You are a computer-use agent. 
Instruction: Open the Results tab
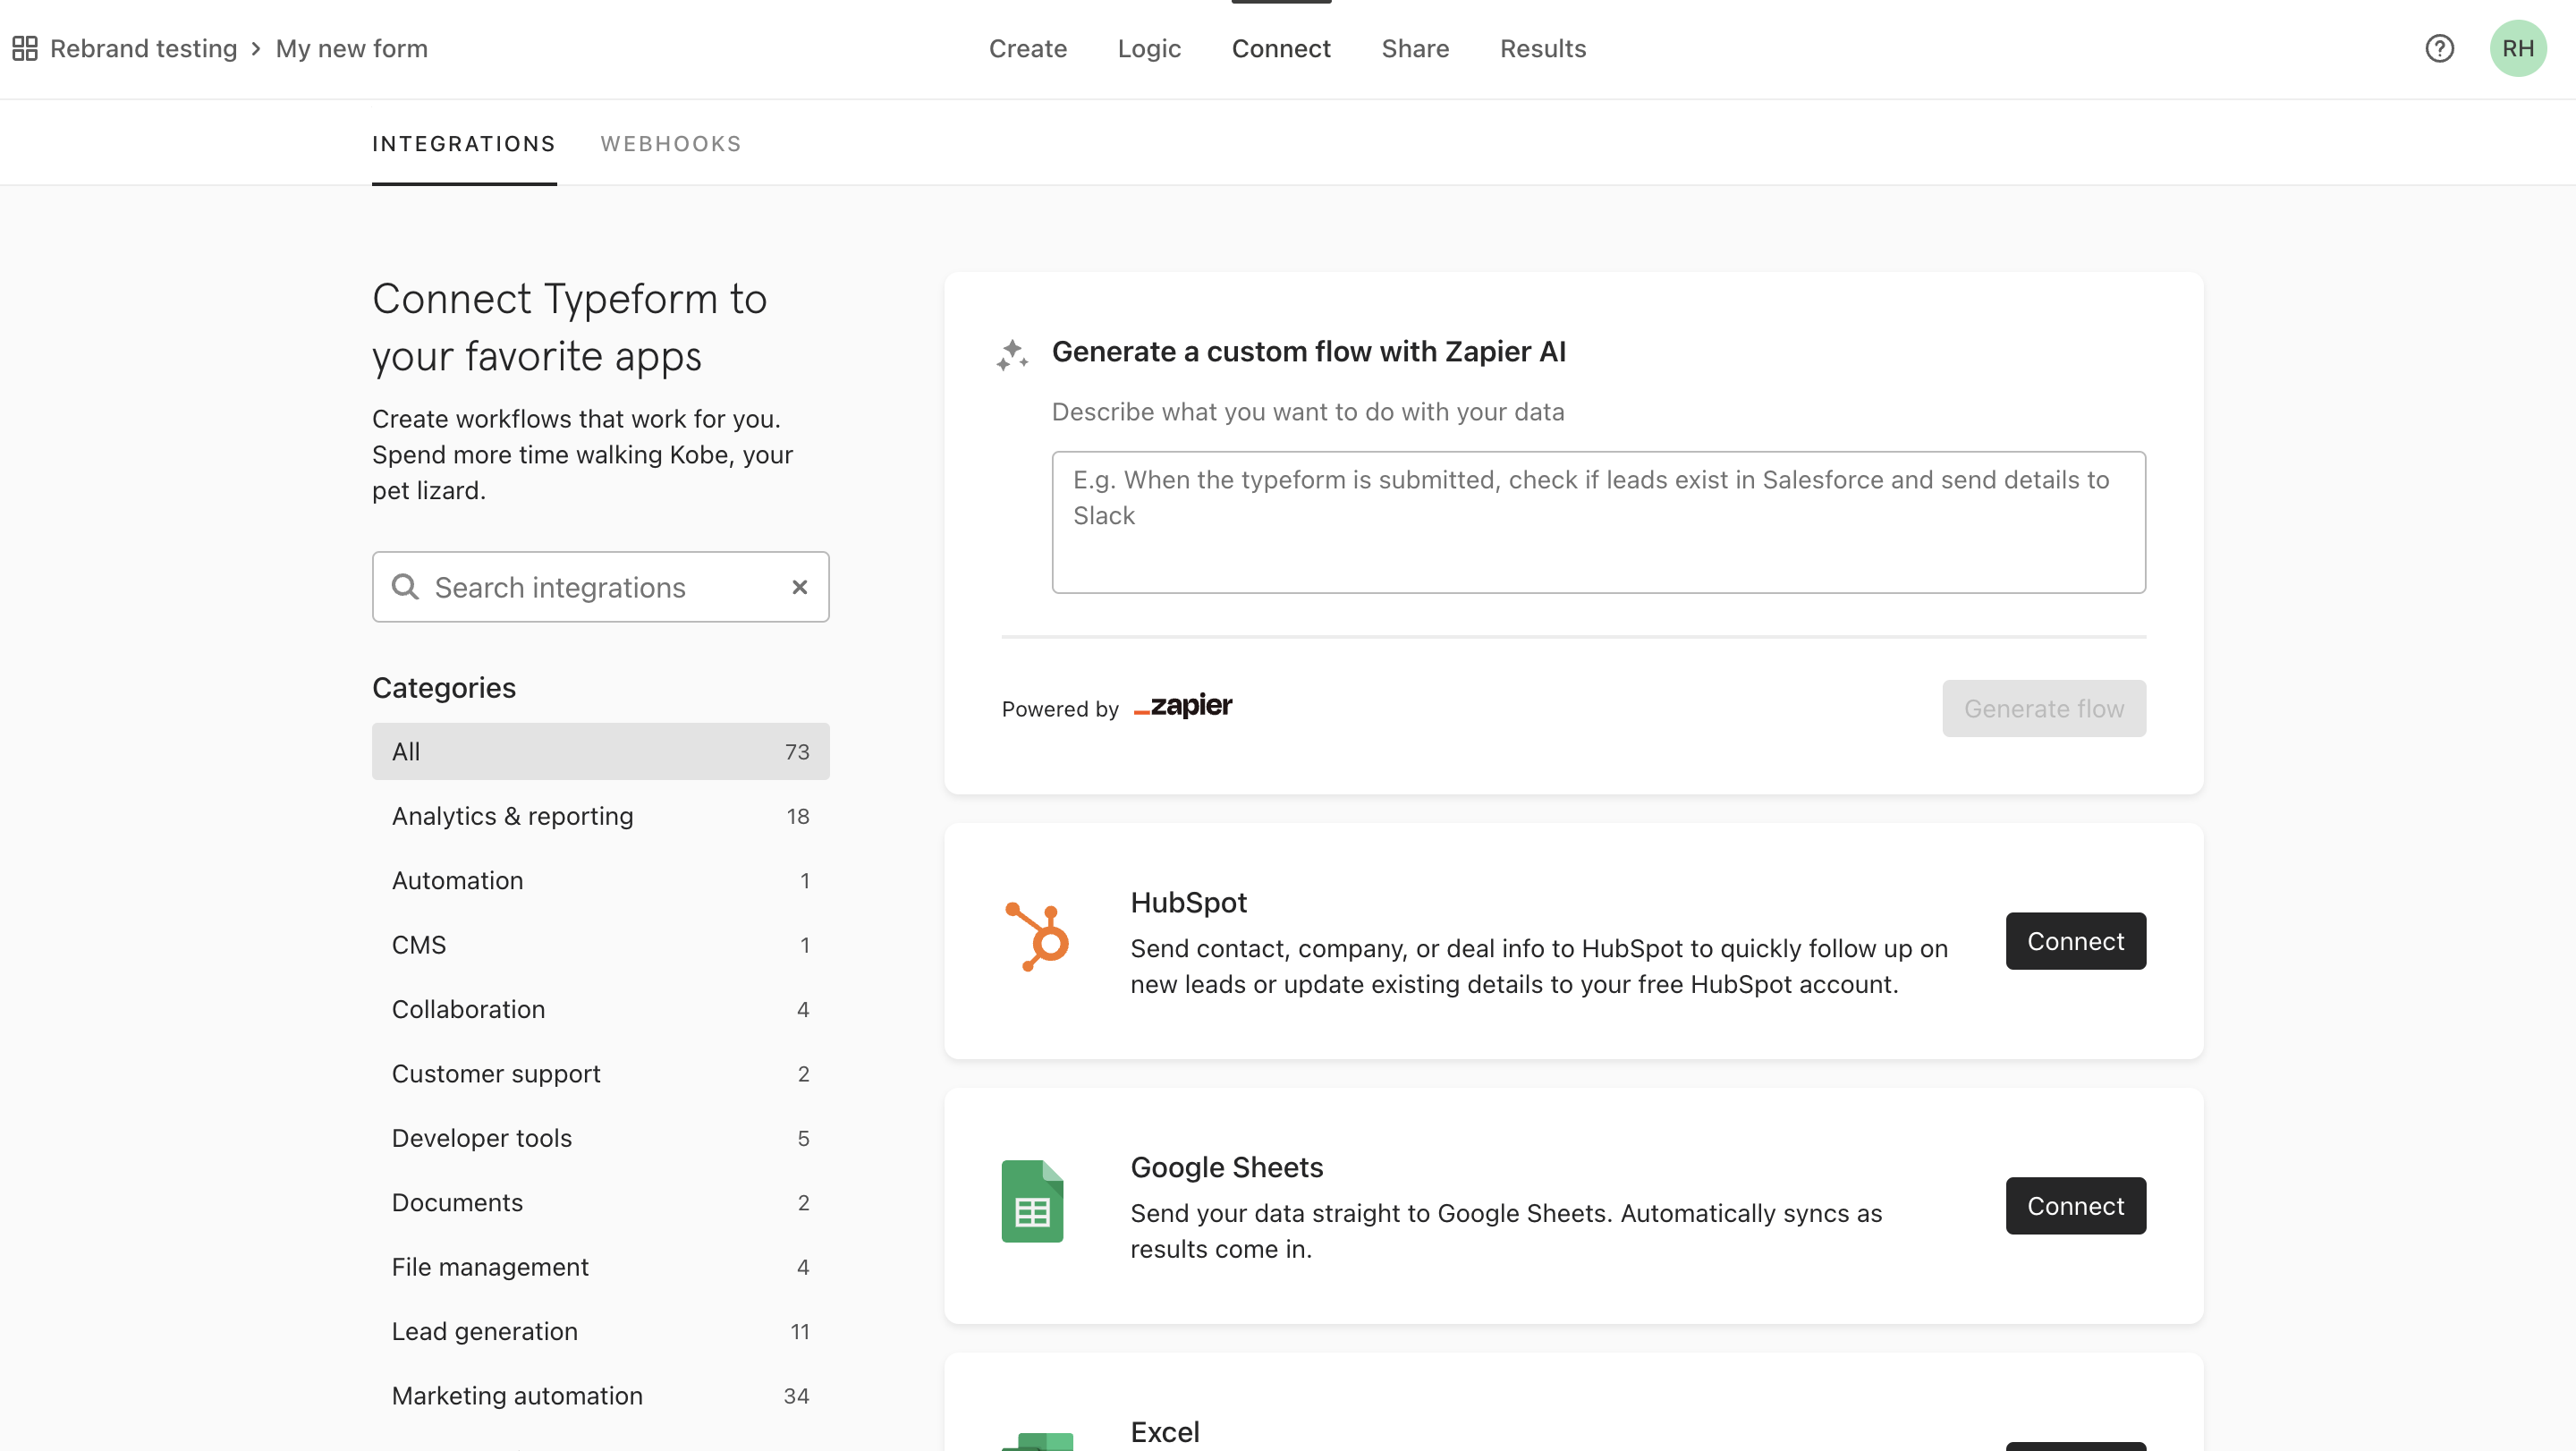pyautogui.click(x=1543, y=48)
